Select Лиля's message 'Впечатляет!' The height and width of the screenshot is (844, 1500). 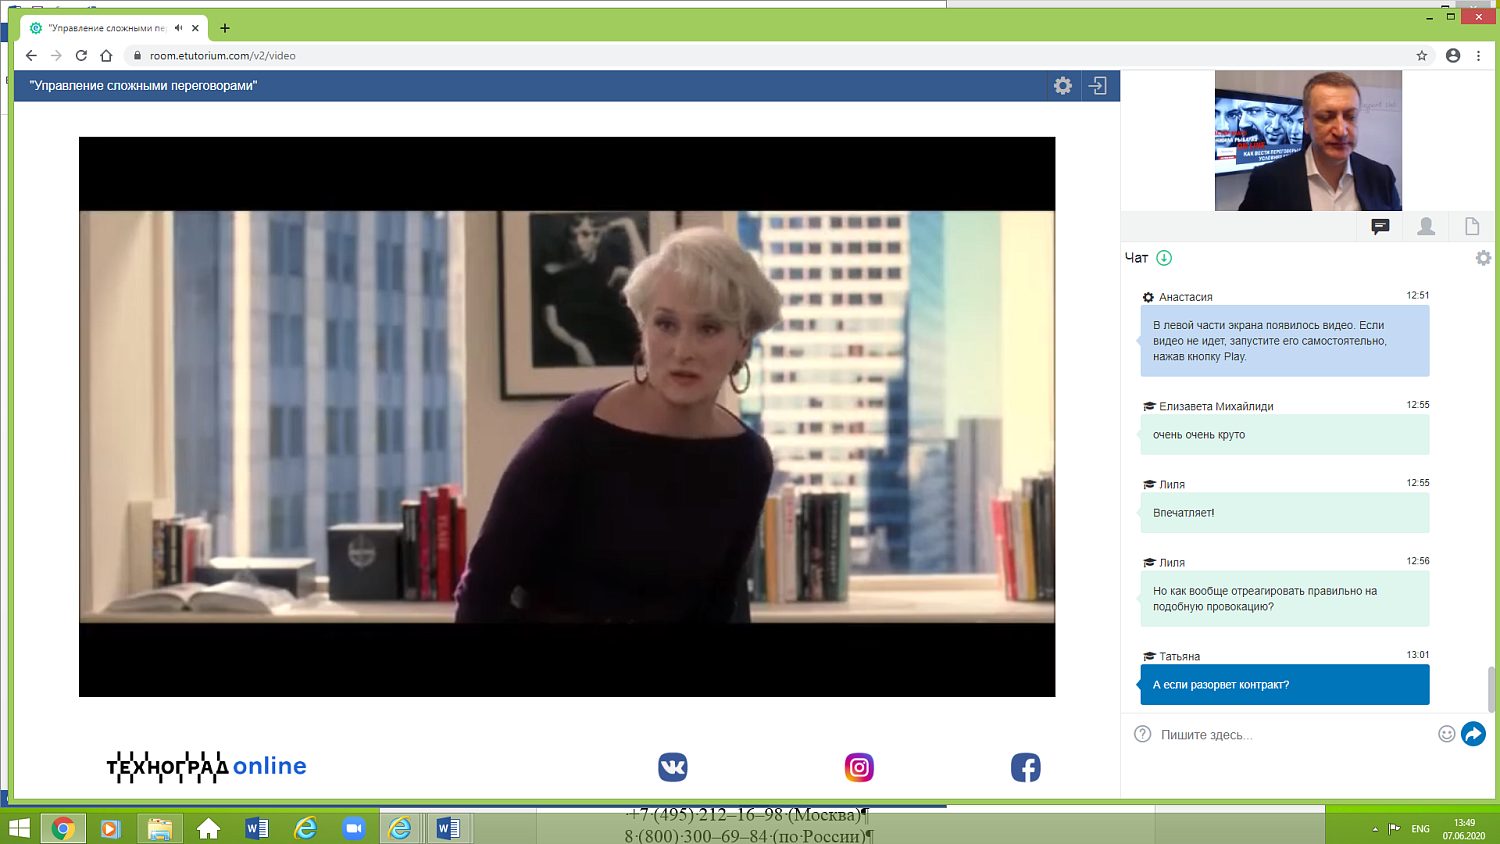1285,513
